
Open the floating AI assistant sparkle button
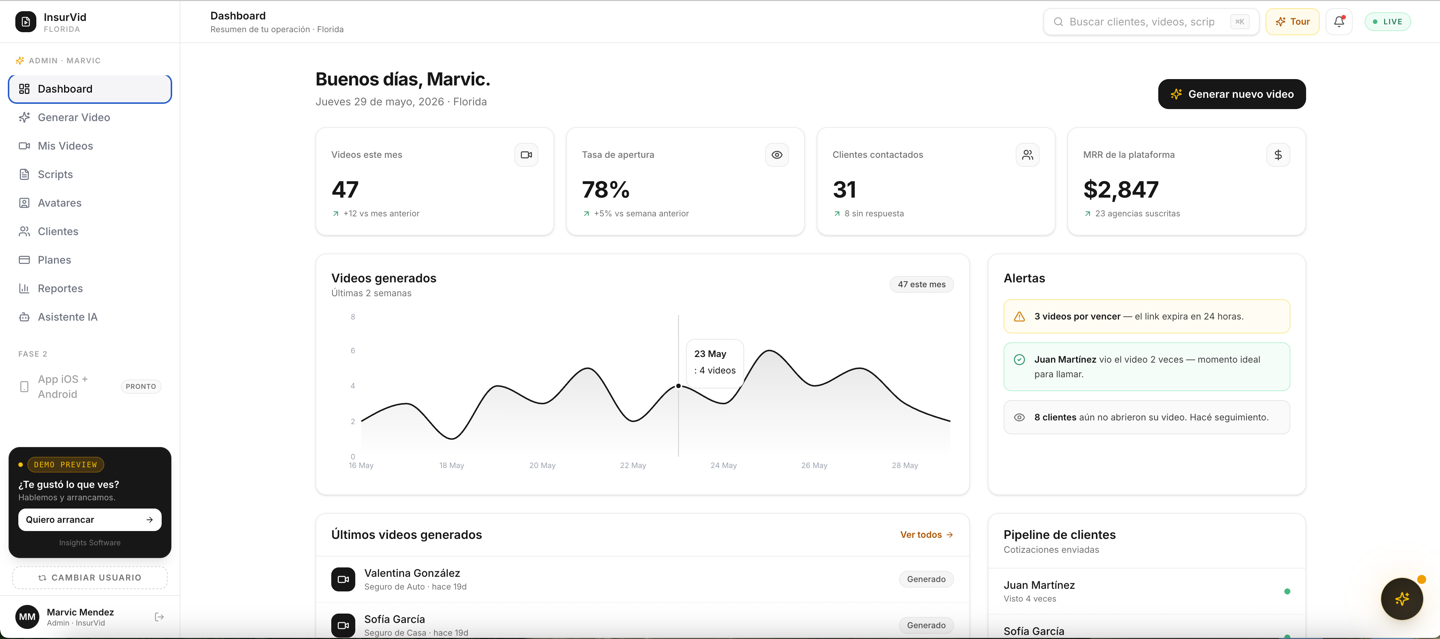click(1402, 599)
